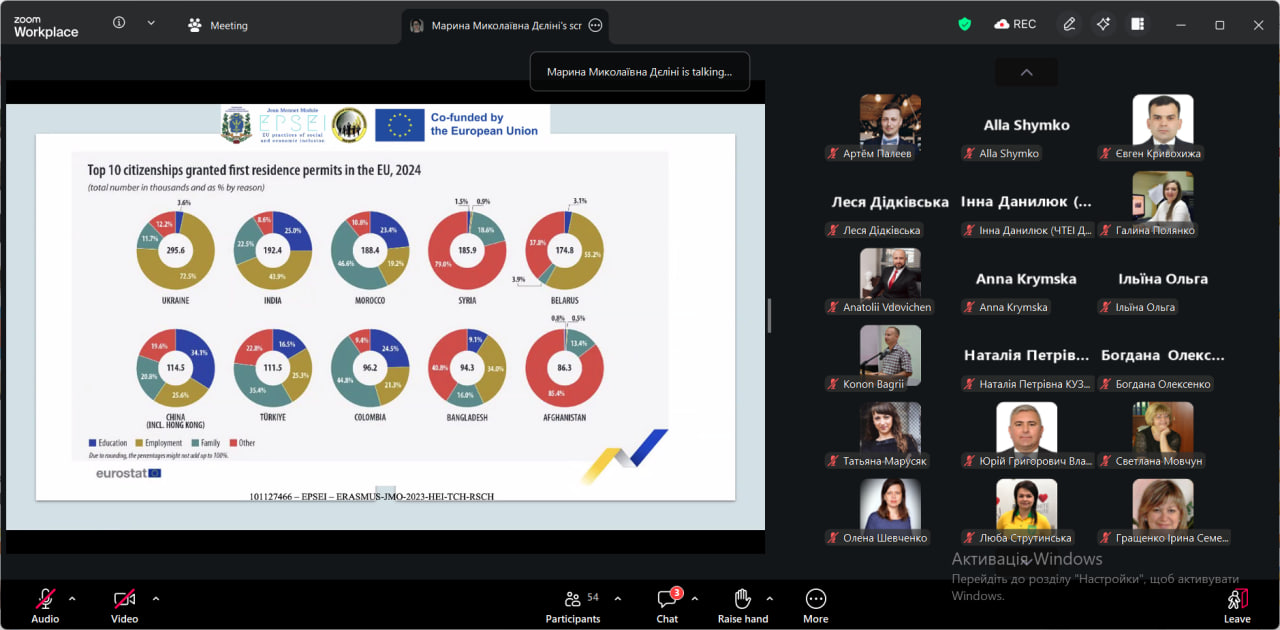Open the annotate pencil tool
The height and width of the screenshot is (630, 1280).
[x=1069, y=24]
